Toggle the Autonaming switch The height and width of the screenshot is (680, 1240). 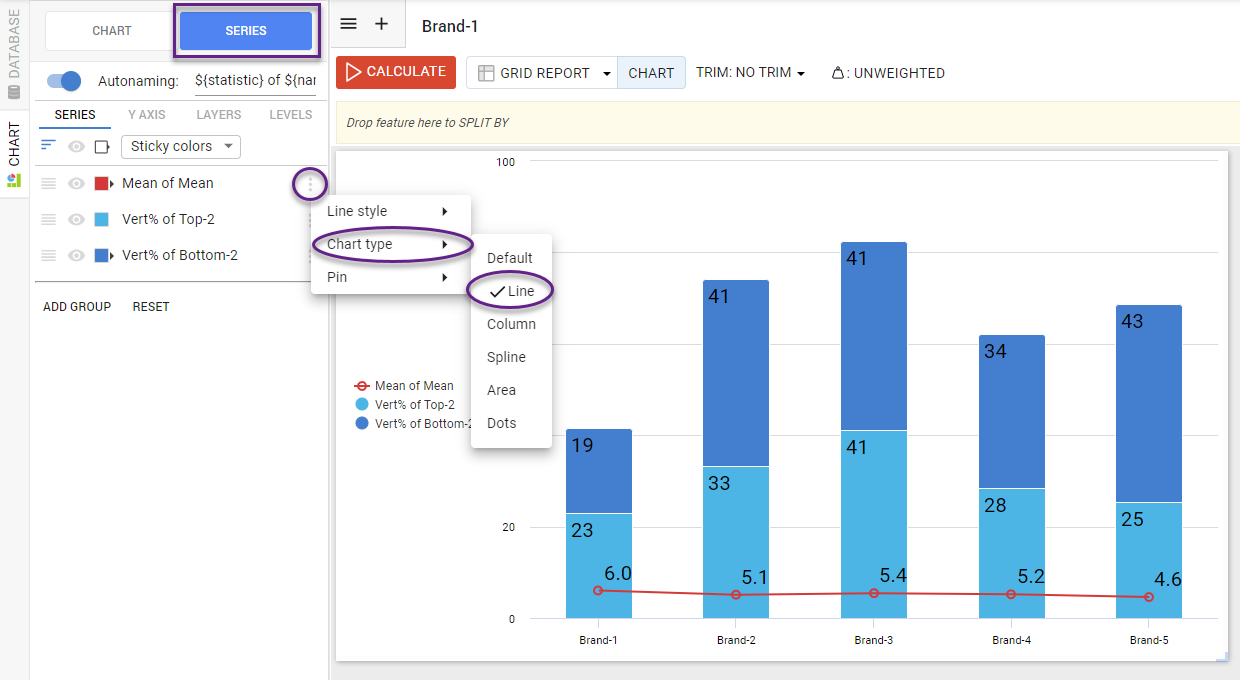[x=64, y=81]
